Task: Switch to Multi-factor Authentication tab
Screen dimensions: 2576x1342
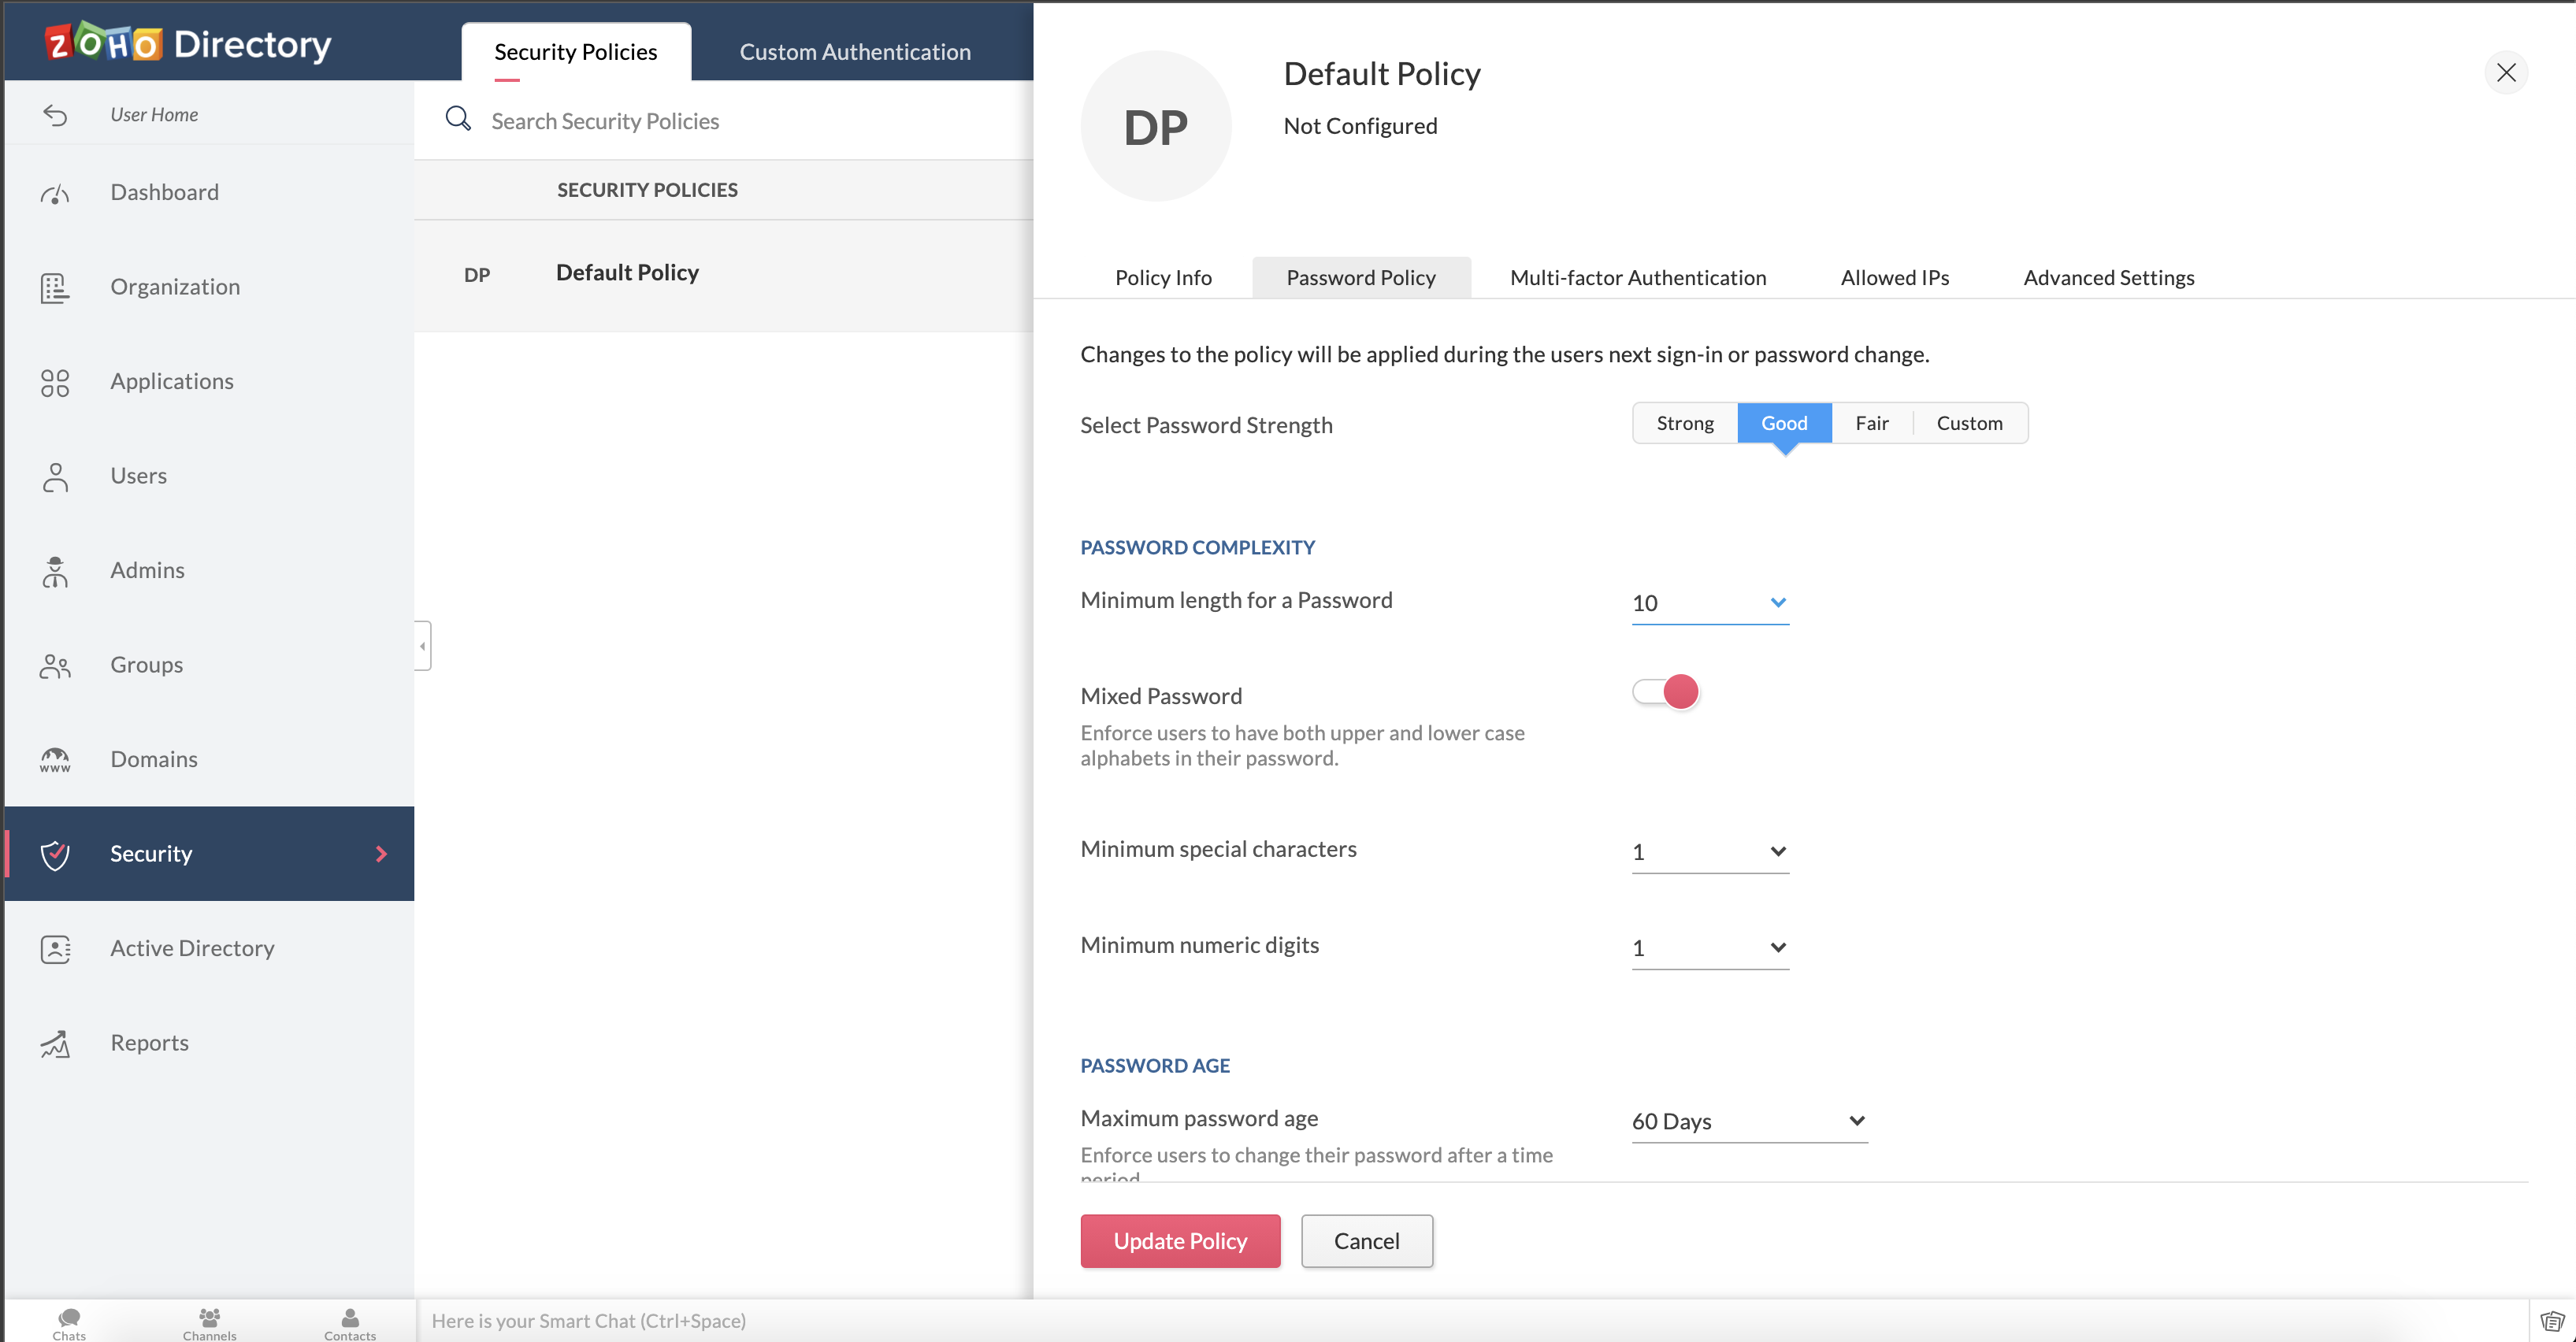Action: (1637, 278)
